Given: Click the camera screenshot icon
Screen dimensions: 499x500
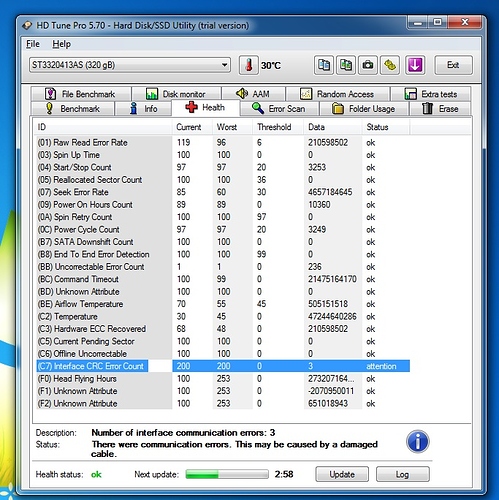Looking at the screenshot, I should point(368,65).
